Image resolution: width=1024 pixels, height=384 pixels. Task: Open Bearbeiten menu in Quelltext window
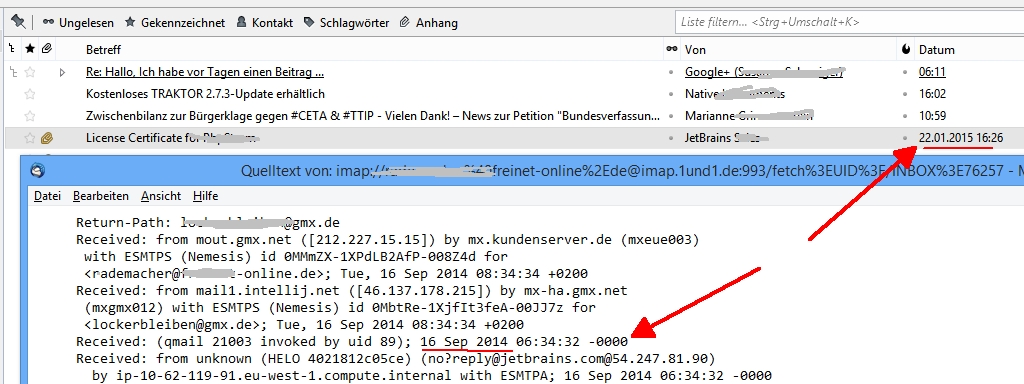pos(101,196)
